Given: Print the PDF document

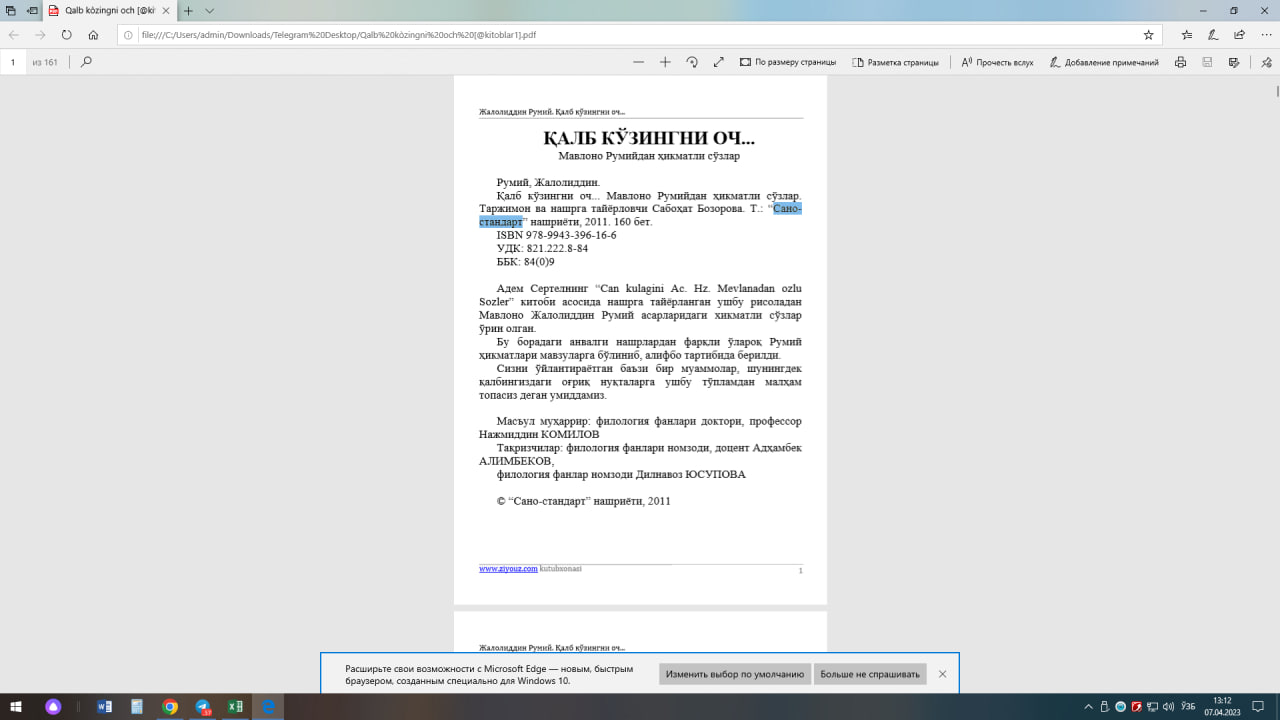Looking at the screenshot, I should click(1180, 61).
